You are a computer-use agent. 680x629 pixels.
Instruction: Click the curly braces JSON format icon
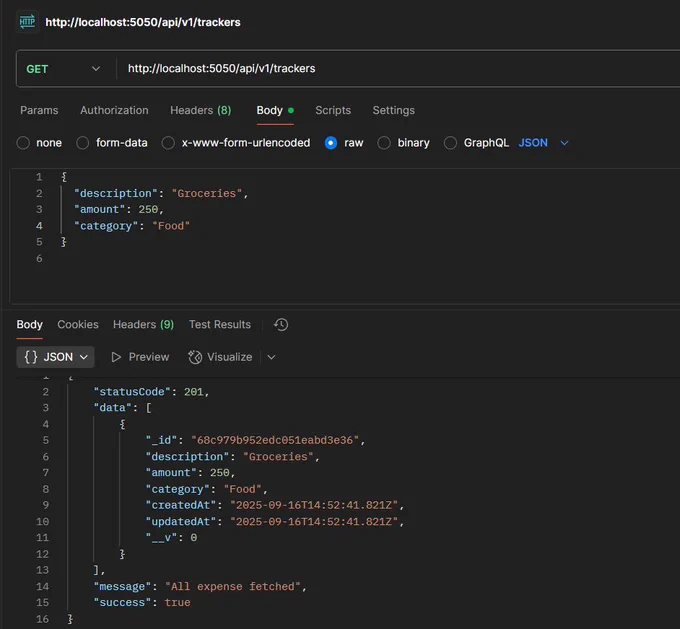click(31, 357)
